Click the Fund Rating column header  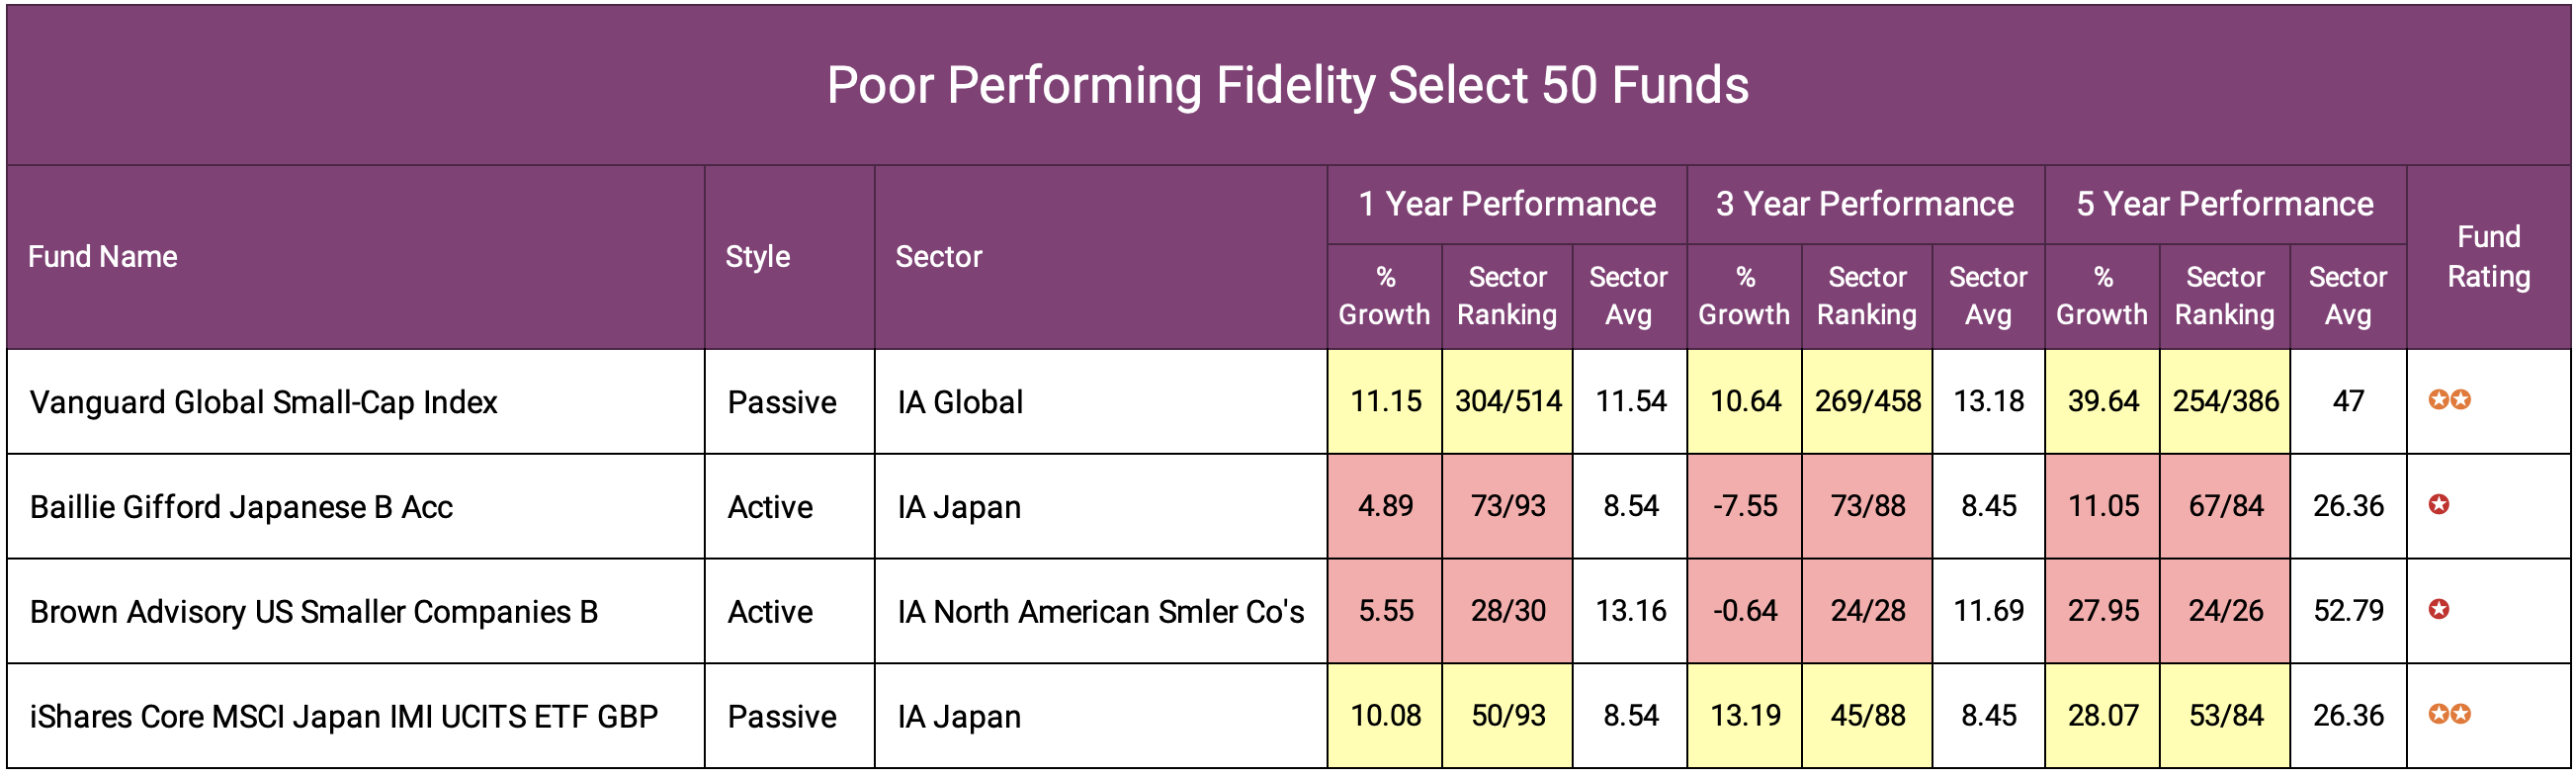point(2488,257)
